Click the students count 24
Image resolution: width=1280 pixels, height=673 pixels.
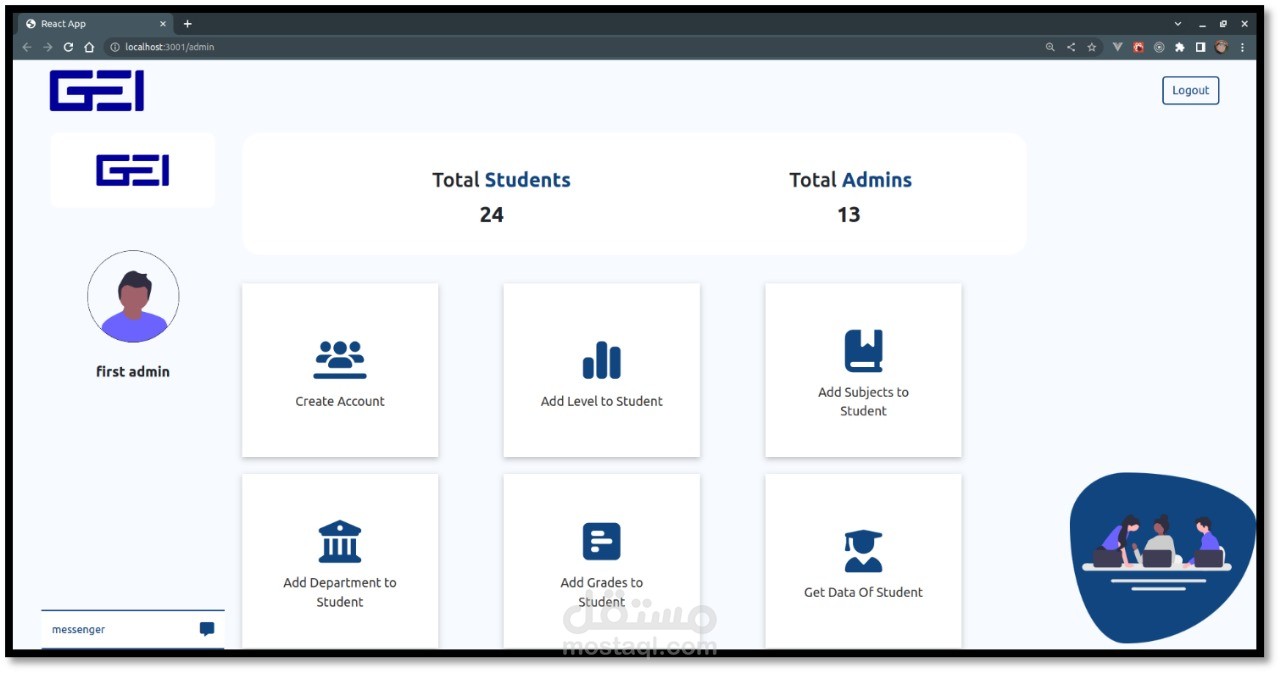point(491,214)
